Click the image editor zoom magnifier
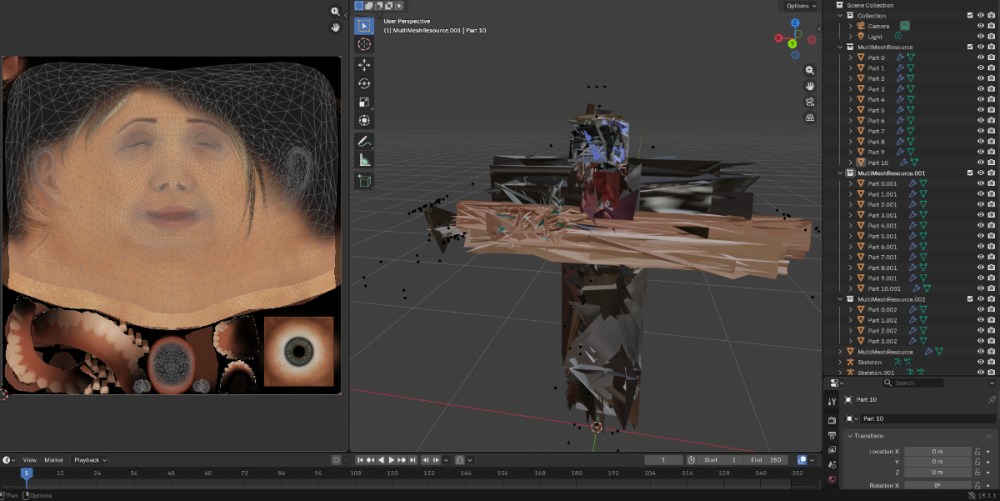The width and height of the screenshot is (1000, 501). pos(335,11)
